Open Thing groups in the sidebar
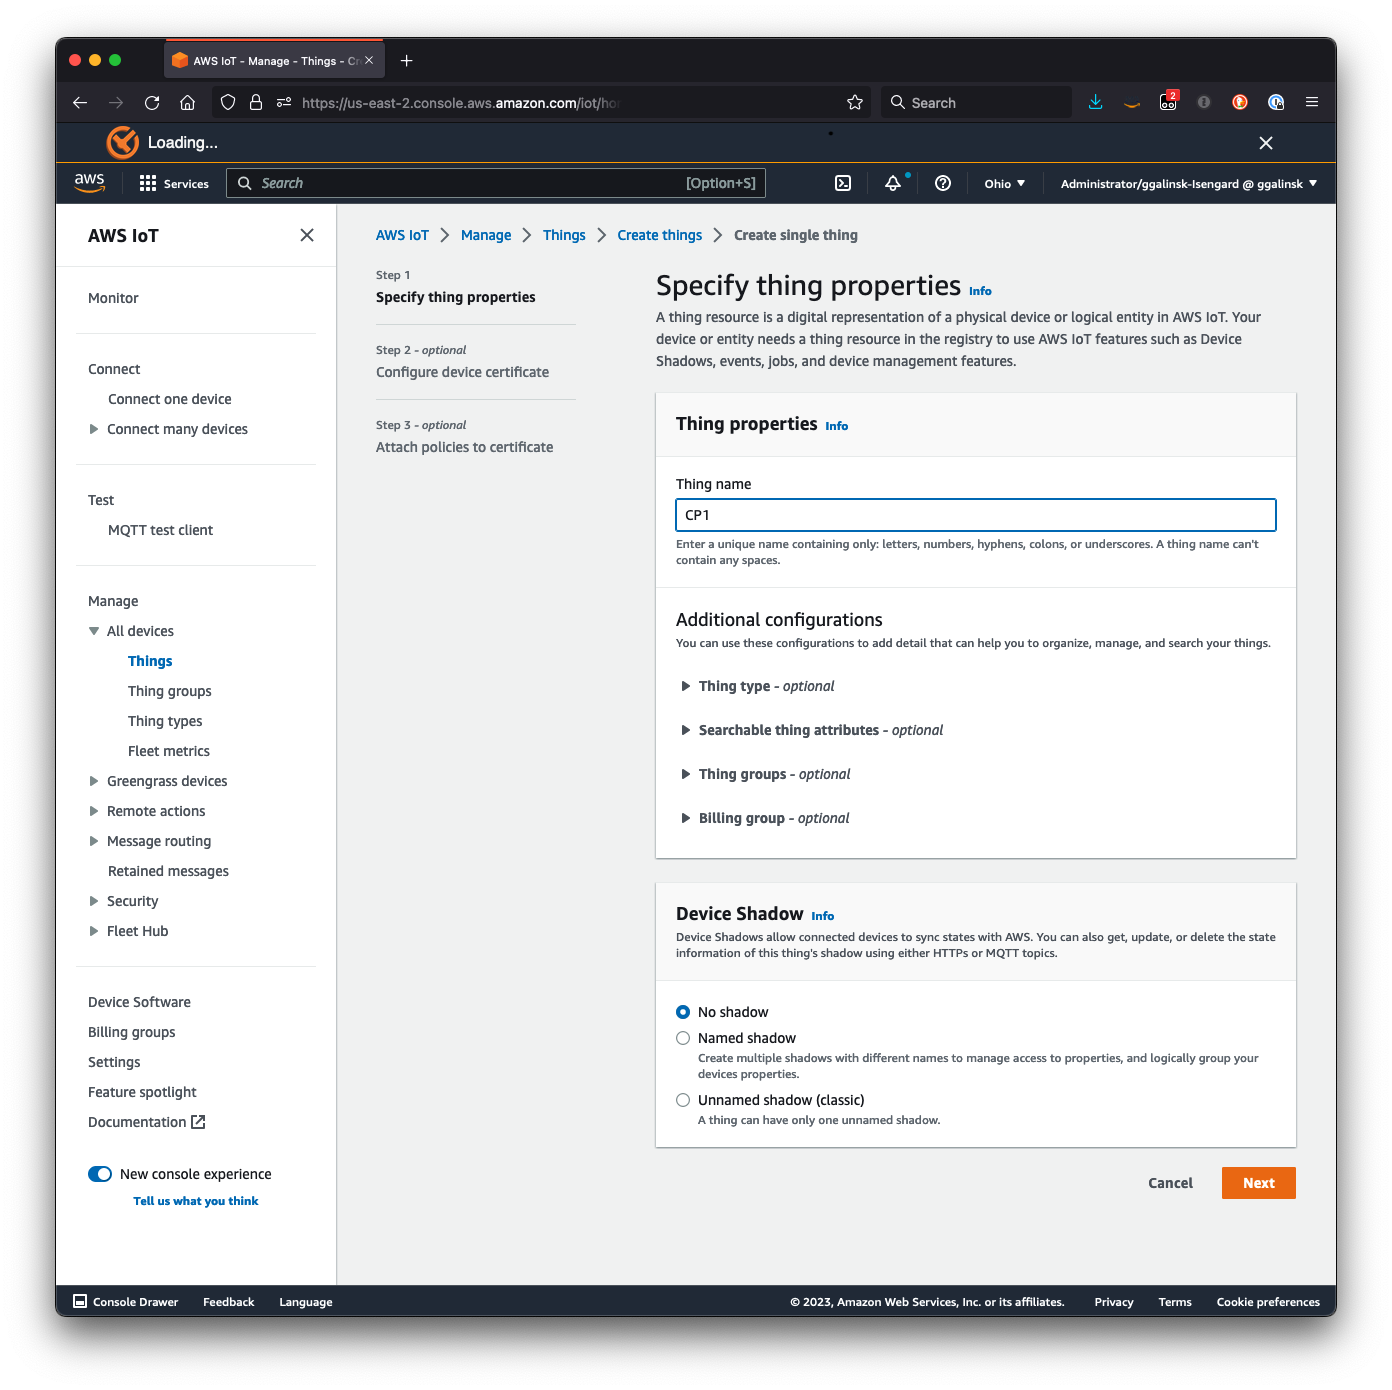This screenshot has width=1392, height=1390. tap(169, 690)
